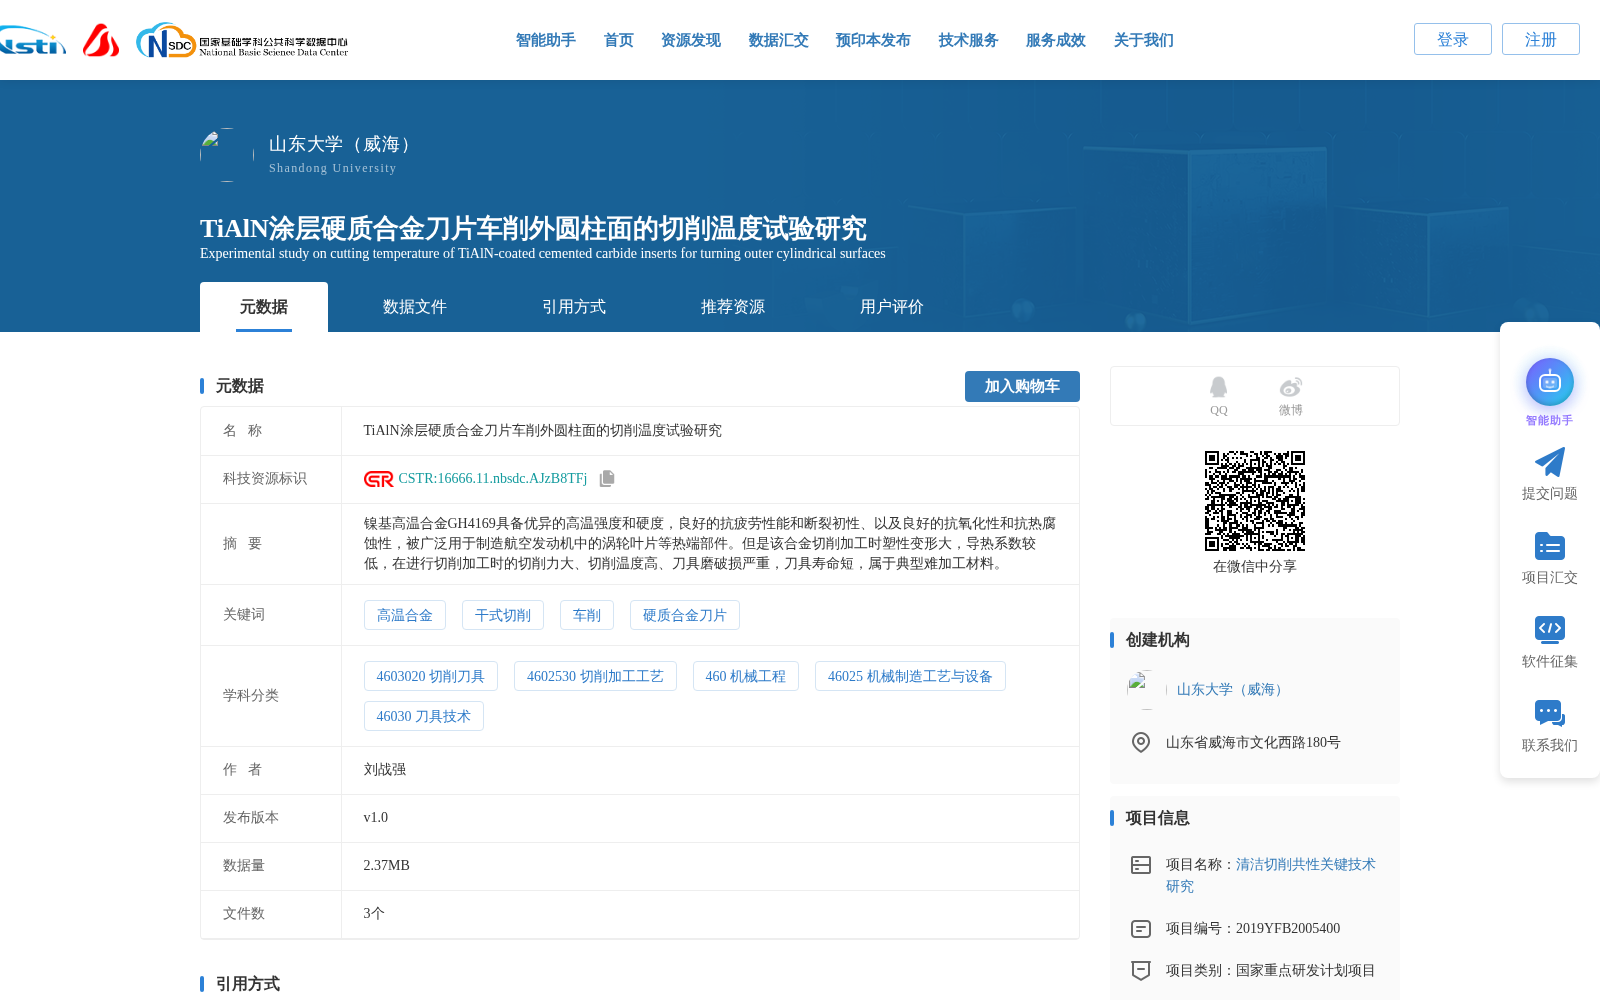This screenshot has height=1000, width=1600.
Task: Click the 注册 button
Action: pos(1541,39)
